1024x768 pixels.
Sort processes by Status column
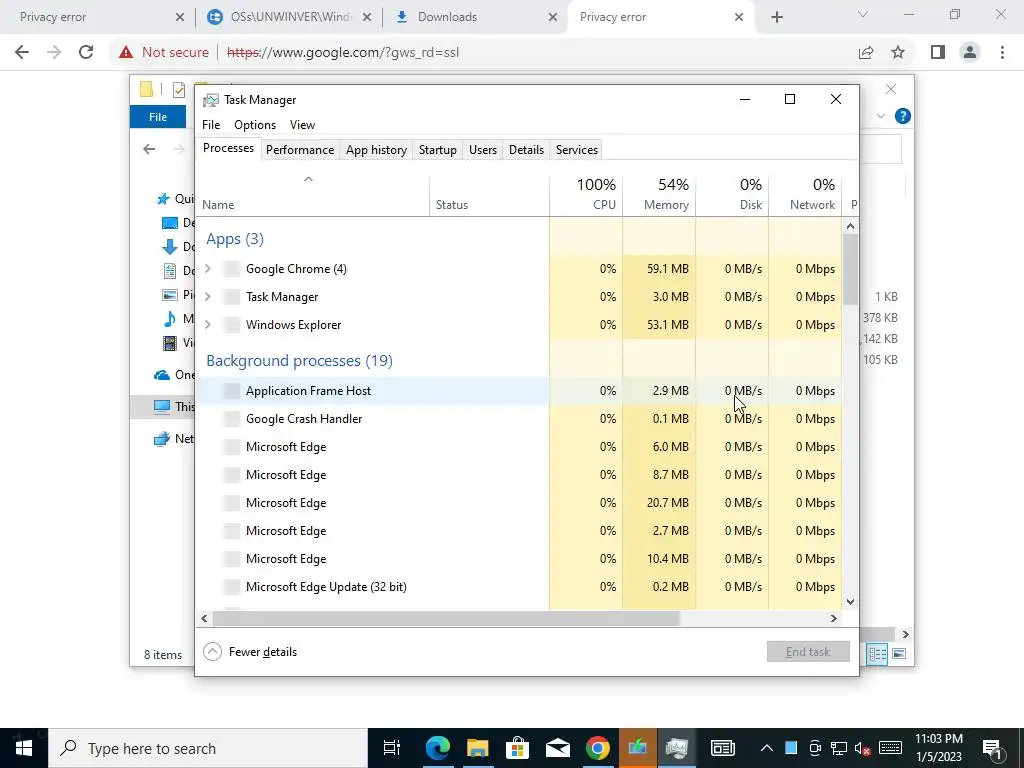(489, 195)
